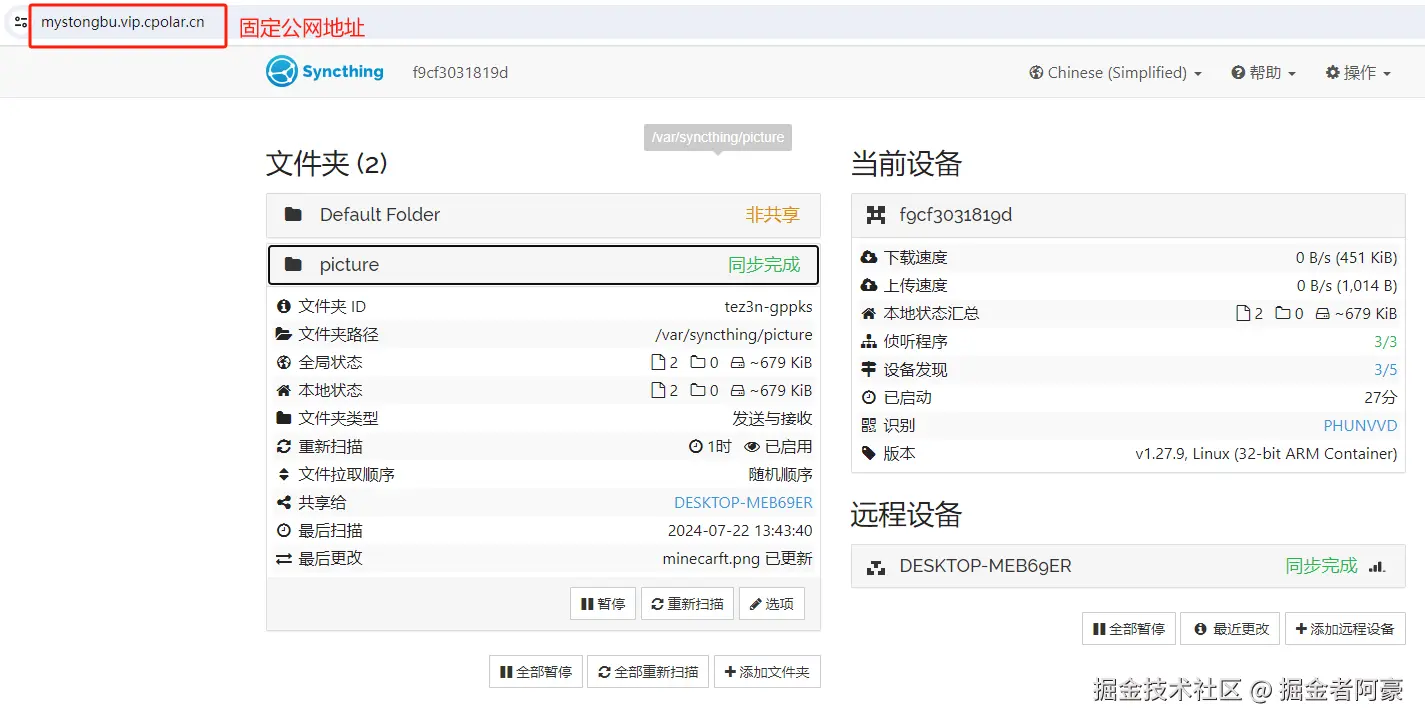Click the 添加文件夹 button
The height and width of the screenshot is (725, 1425).
tap(768, 672)
